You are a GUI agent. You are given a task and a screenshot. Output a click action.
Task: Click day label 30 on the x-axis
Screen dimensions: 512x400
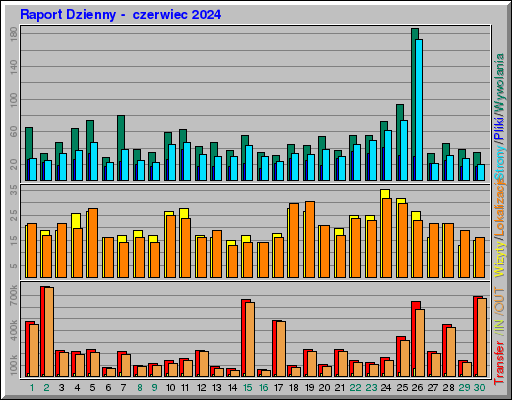coord(479,388)
